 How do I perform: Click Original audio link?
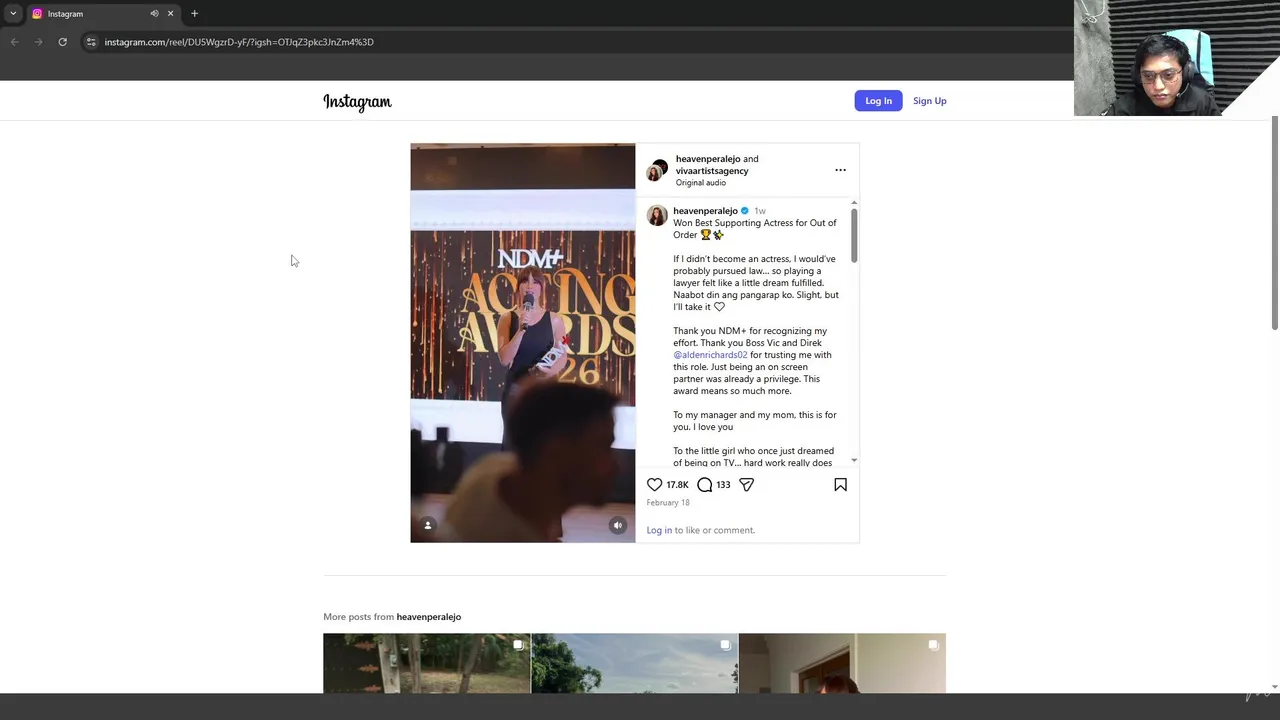[701, 183]
